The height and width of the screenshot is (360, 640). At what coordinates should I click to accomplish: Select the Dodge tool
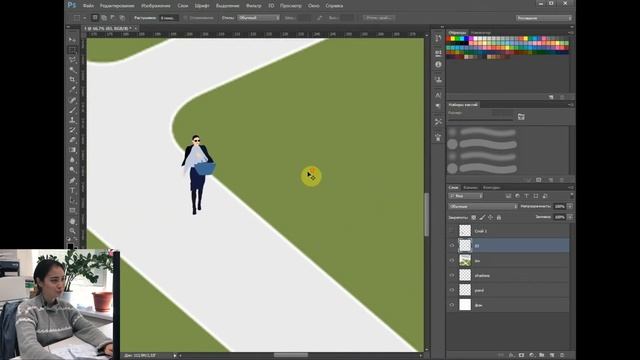(x=73, y=170)
